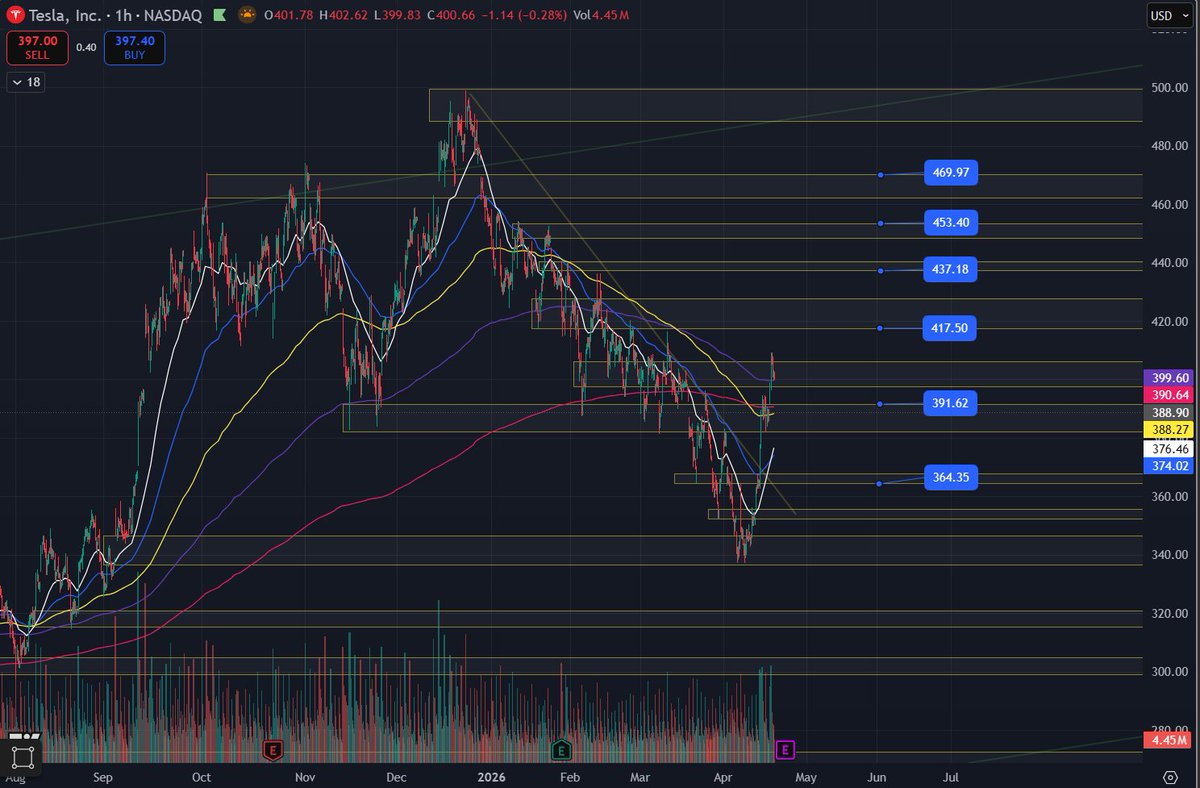Click the blue dot anchoring the 469.97 label
This screenshot has width=1200, height=788.
880,175
